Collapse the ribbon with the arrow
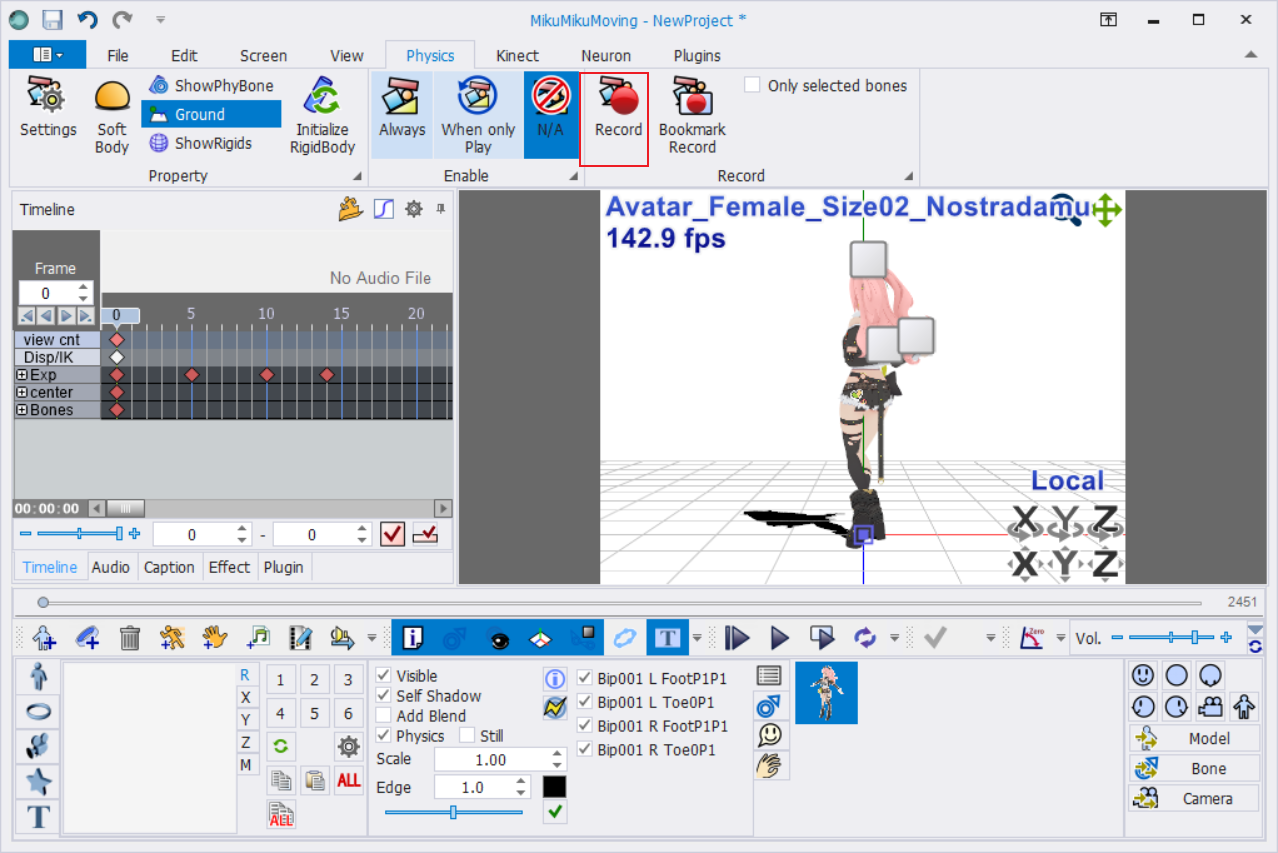 coord(1250,55)
